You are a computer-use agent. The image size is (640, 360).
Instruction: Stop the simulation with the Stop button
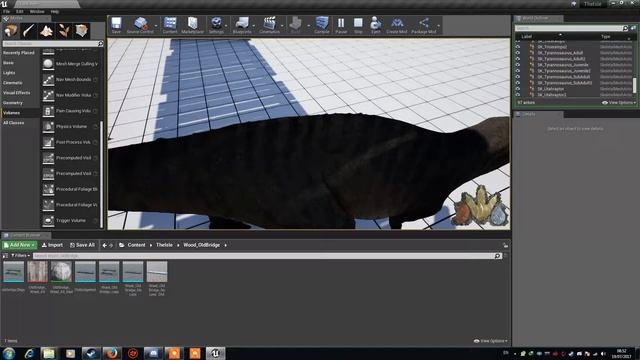click(358, 25)
